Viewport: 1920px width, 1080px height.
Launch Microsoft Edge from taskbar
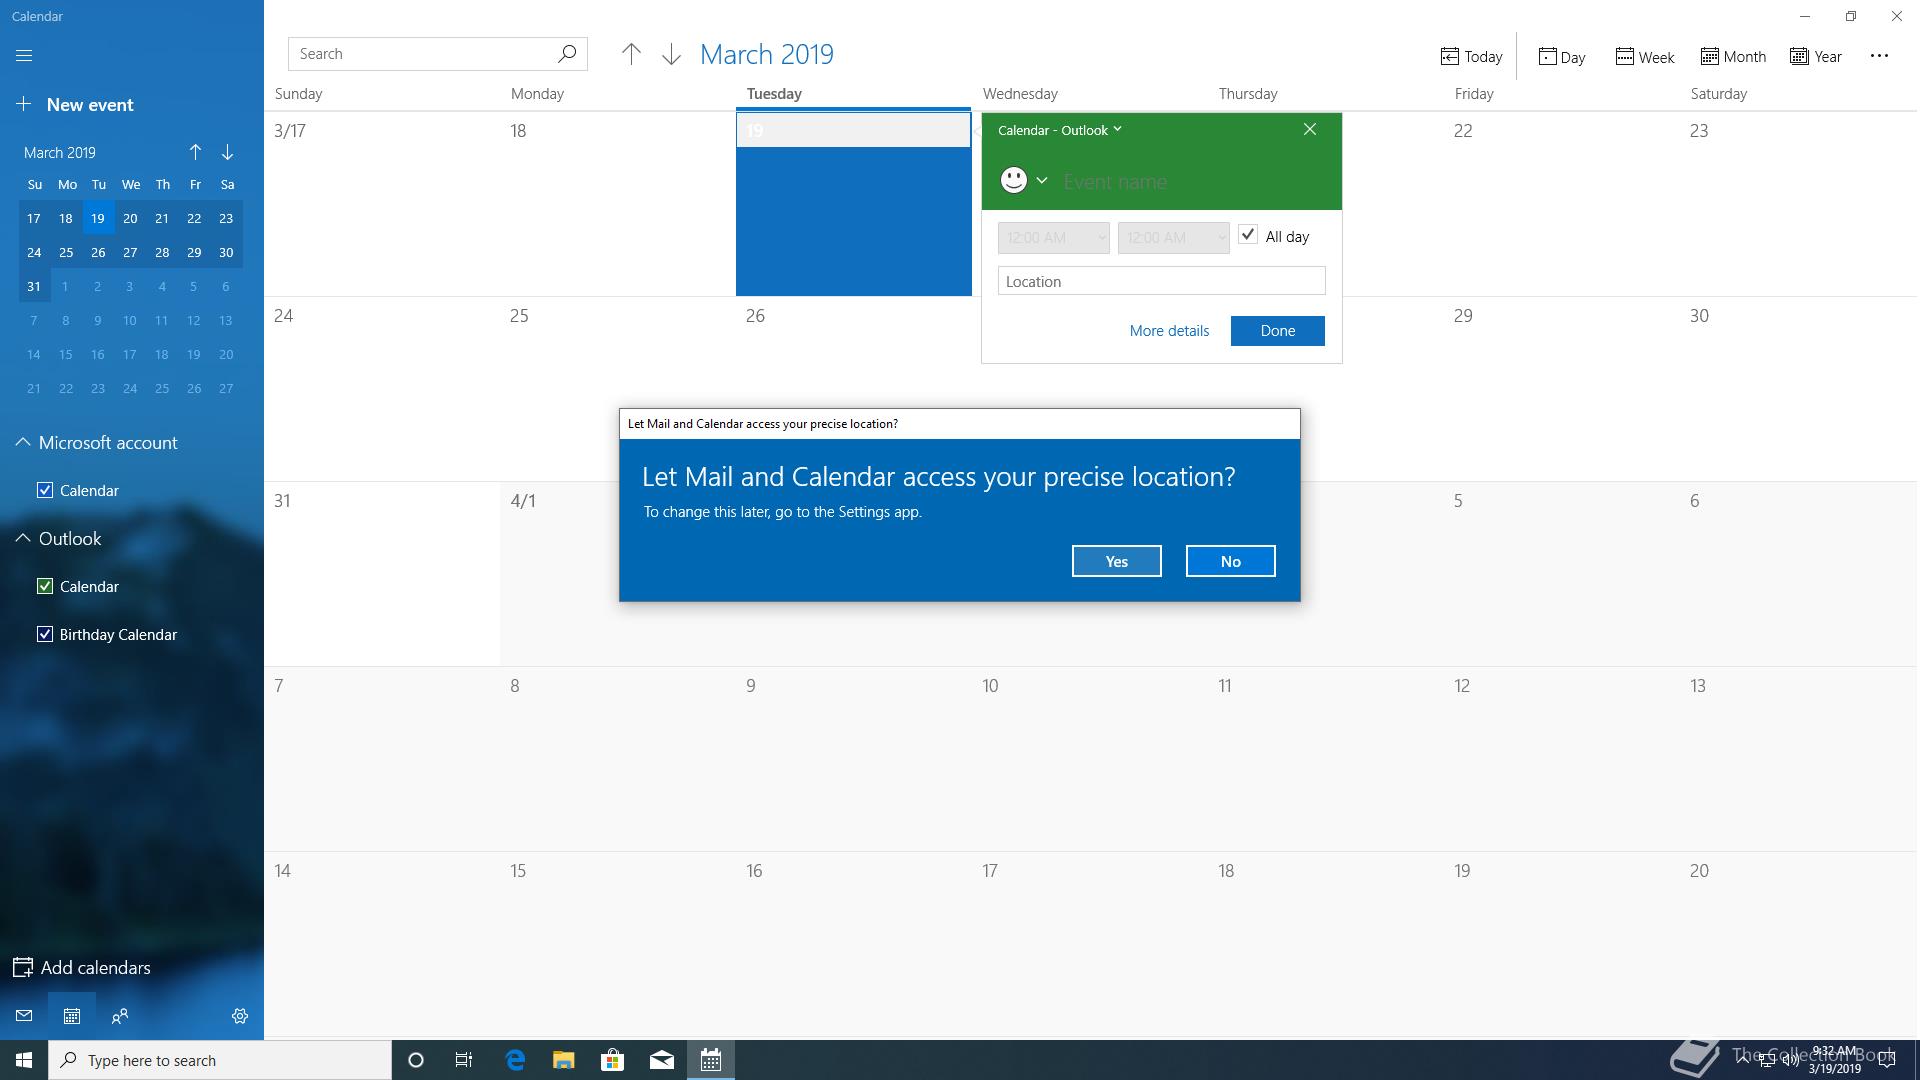(x=515, y=1060)
